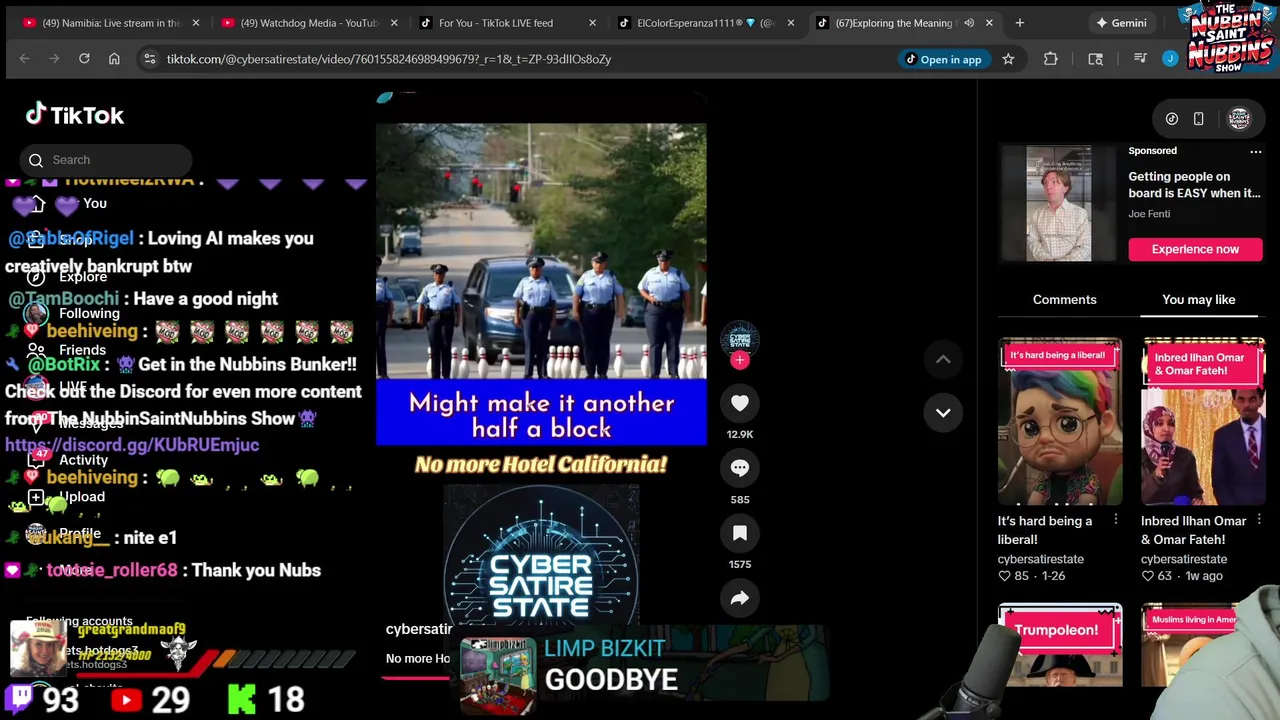Open the Friends sidebar item
The height and width of the screenshot is (720, 1280).
point(82,350)
